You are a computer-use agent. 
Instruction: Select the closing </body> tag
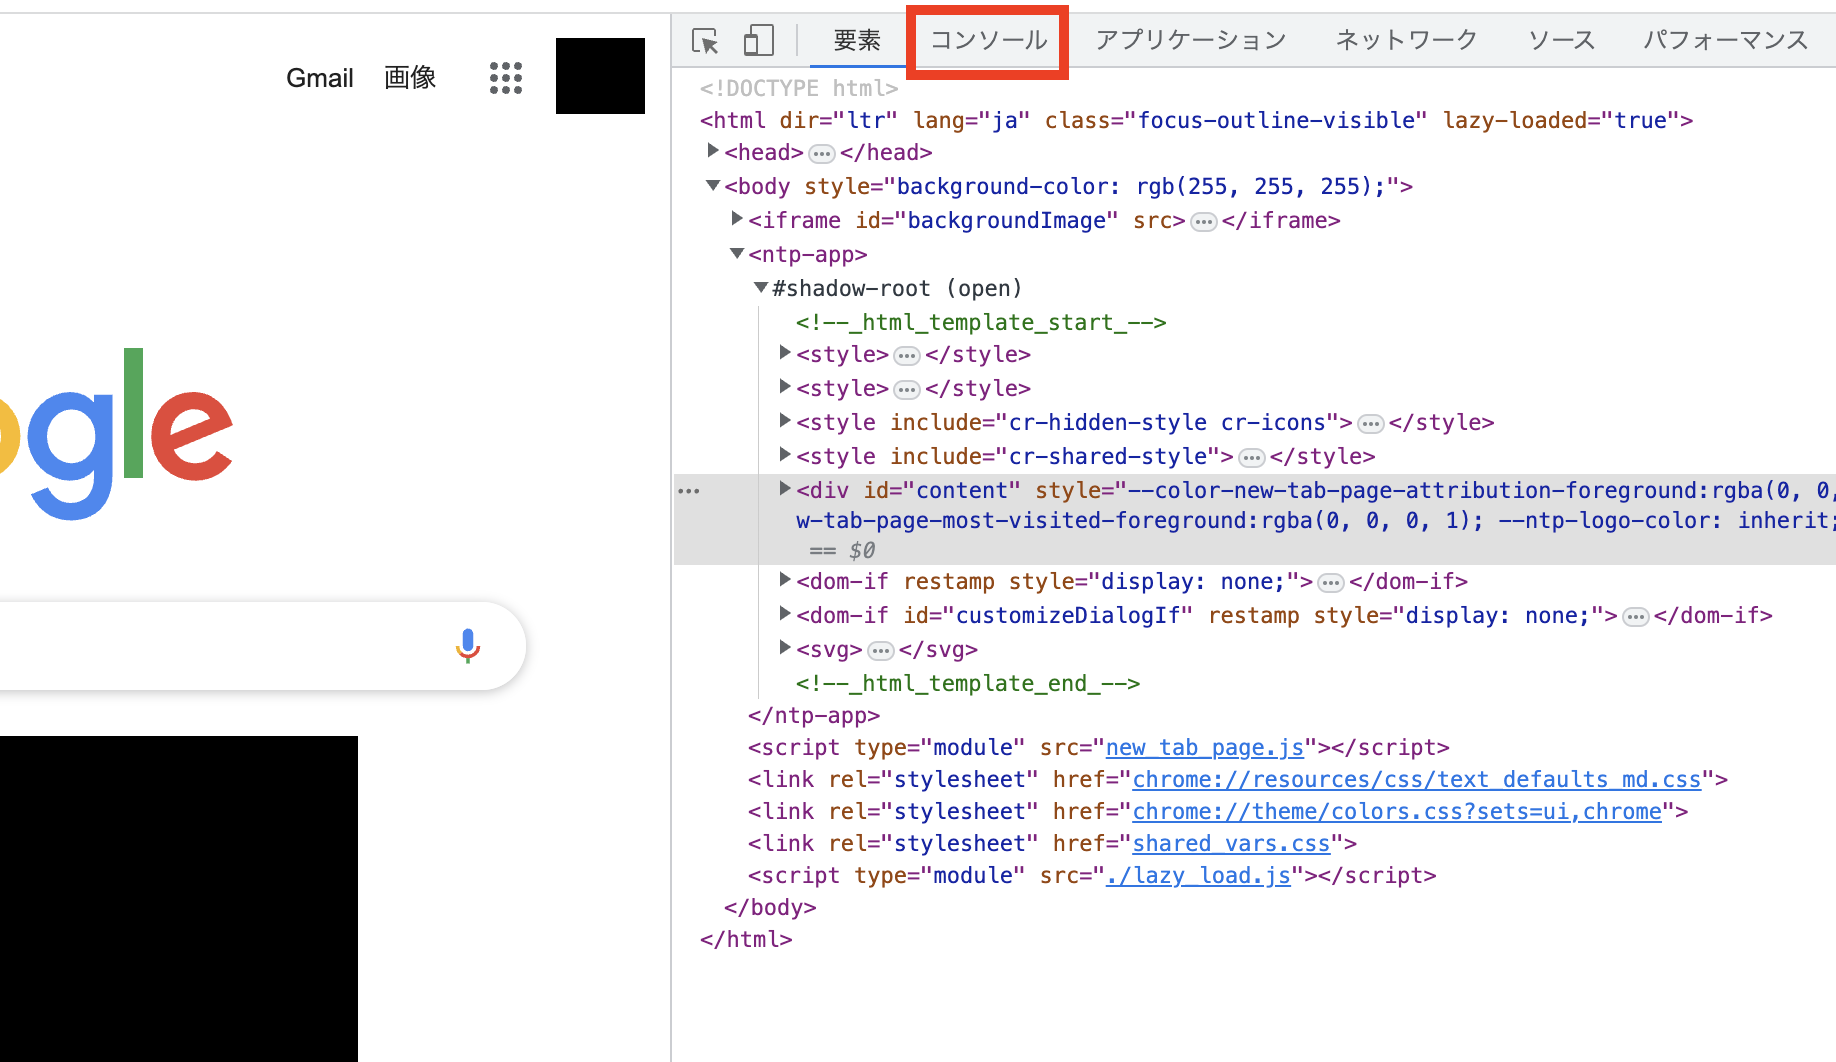pos(770,907)
